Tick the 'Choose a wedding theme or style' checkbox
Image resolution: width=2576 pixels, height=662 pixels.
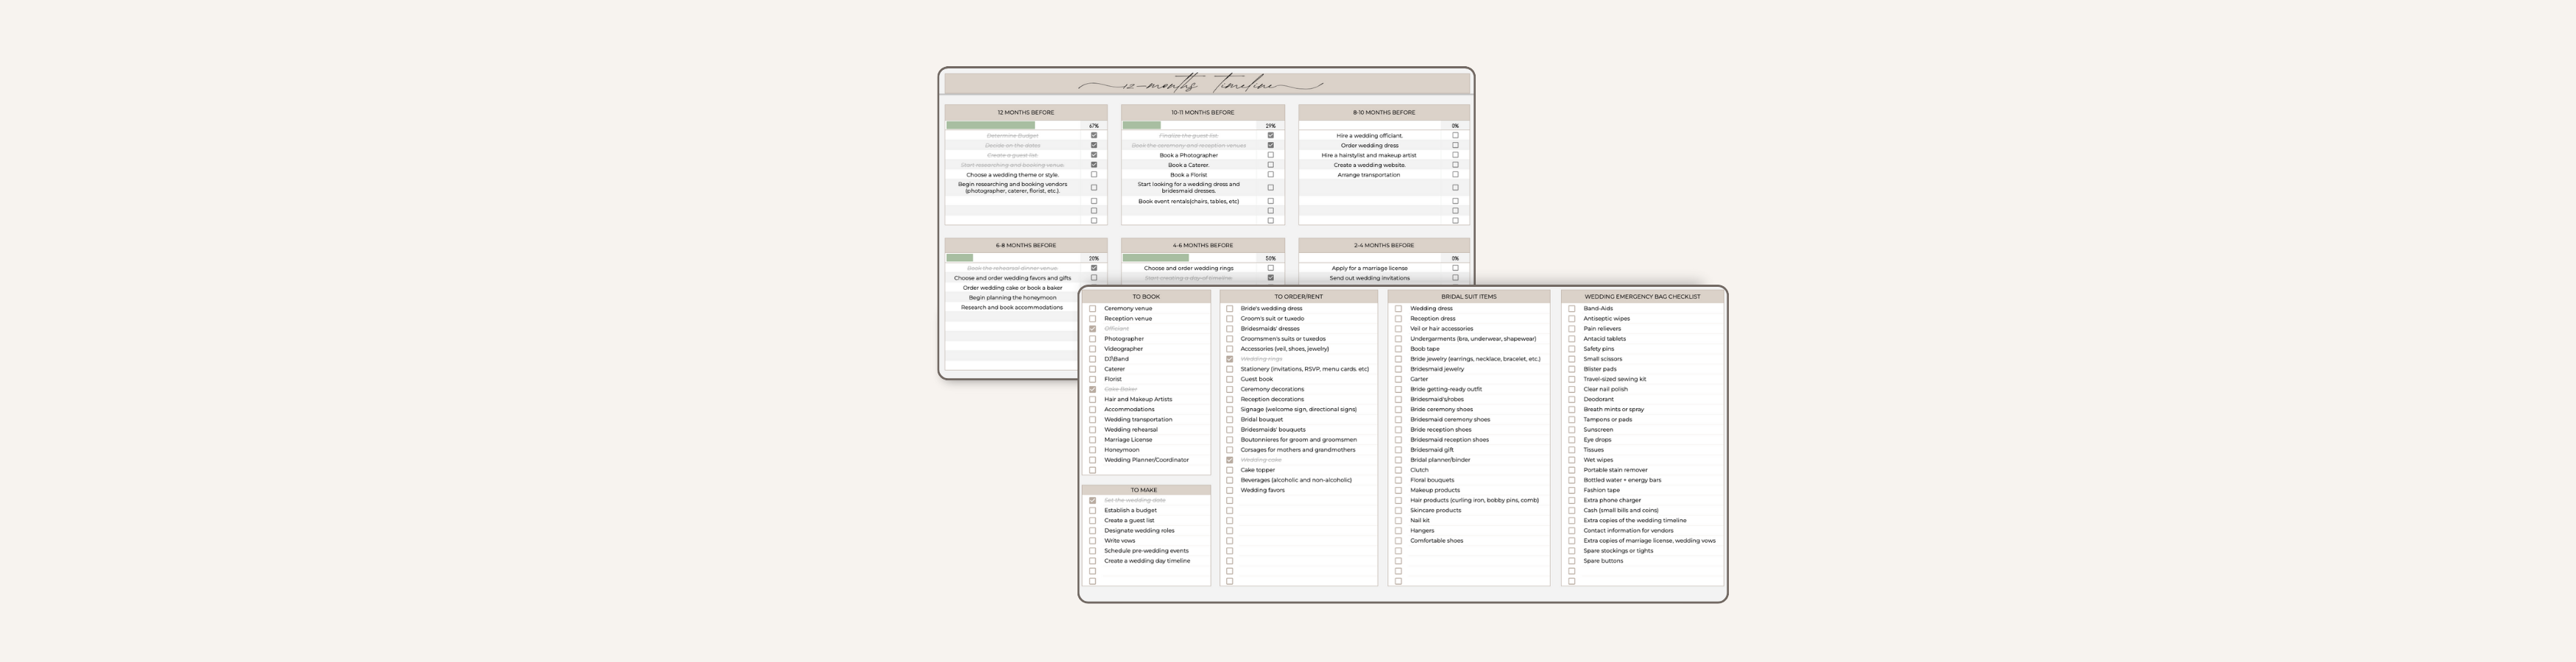(1094, 174)
